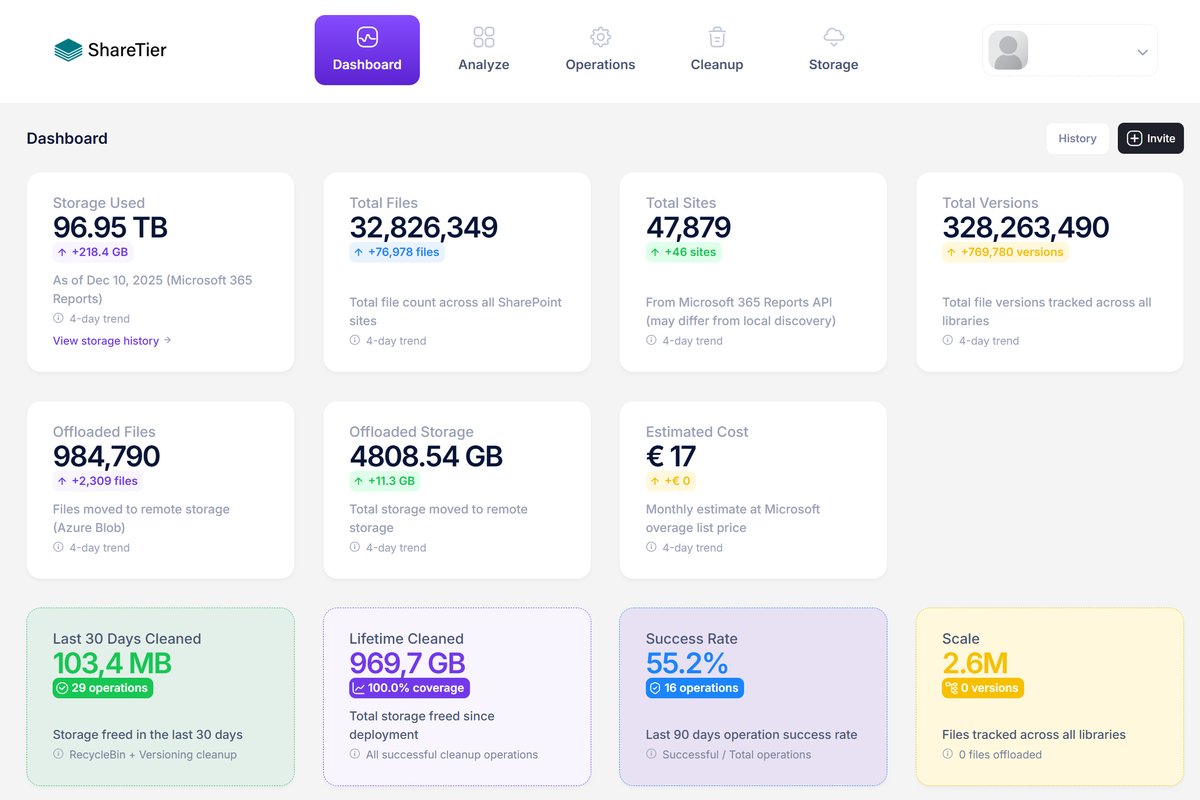1200x800 pixels.
Task: Follow the View storage history link
Action: [x=106, y=341]
